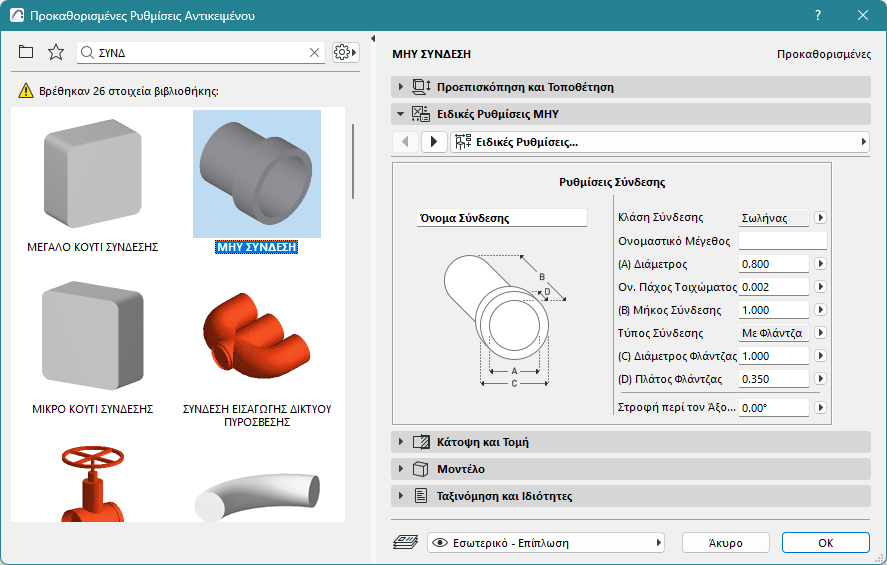Open Εσωτερικό - Επίπλωση layer dropdown
This screenshot has height=565, width=887.
(x=546, y=542)
